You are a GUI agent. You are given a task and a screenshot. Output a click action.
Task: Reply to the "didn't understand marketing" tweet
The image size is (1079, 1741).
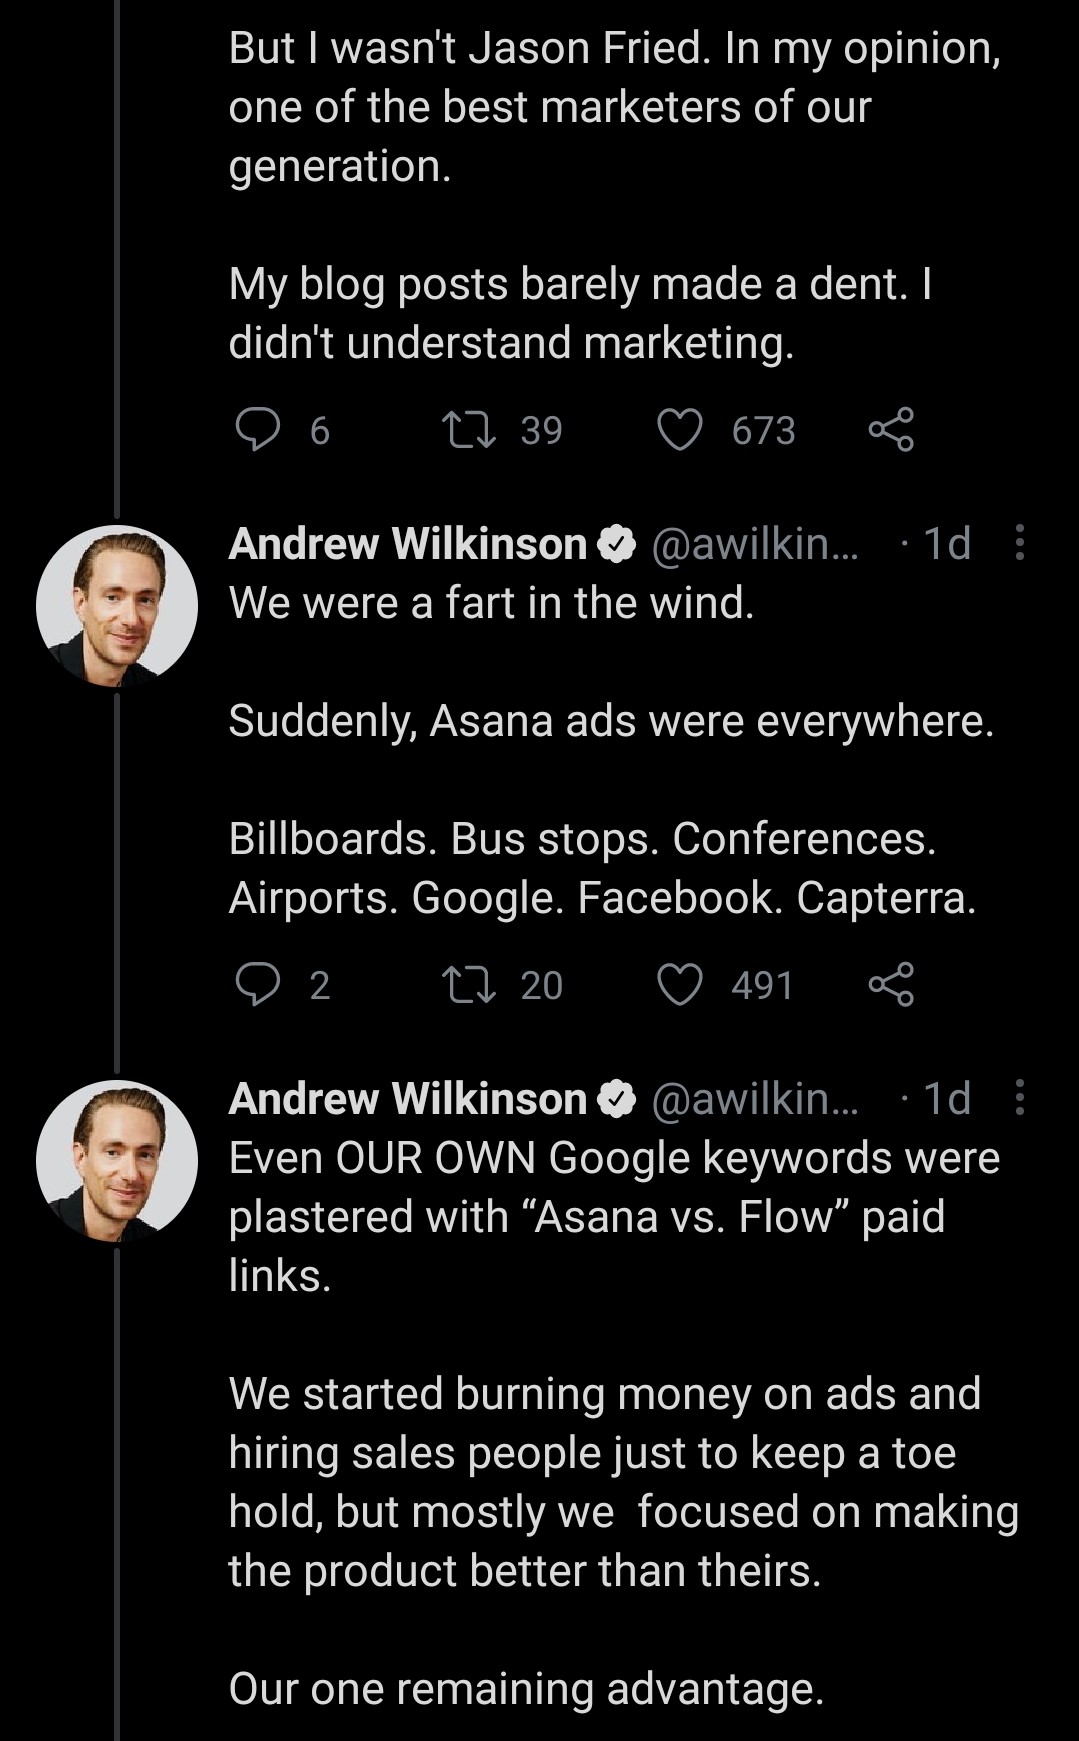257,430
